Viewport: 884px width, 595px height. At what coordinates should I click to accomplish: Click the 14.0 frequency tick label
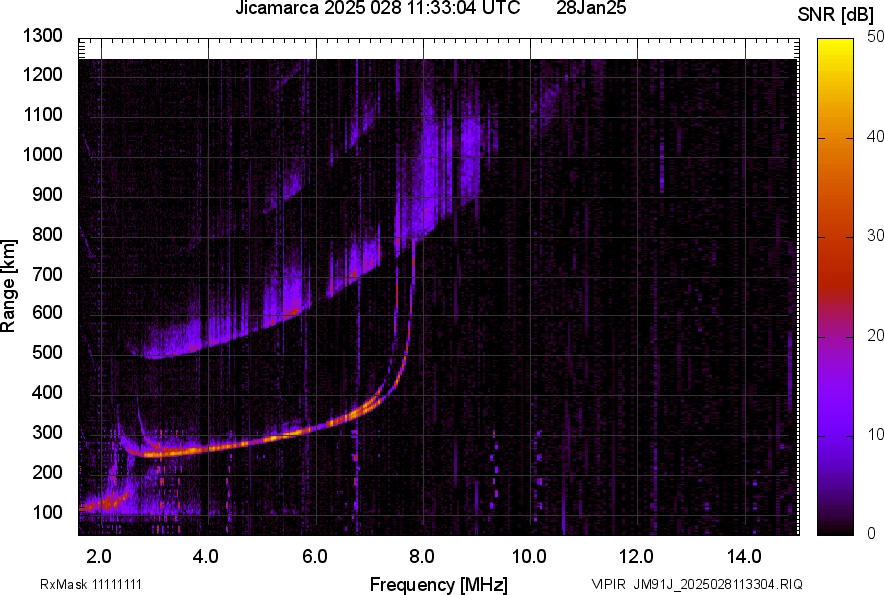click(745, 556)
